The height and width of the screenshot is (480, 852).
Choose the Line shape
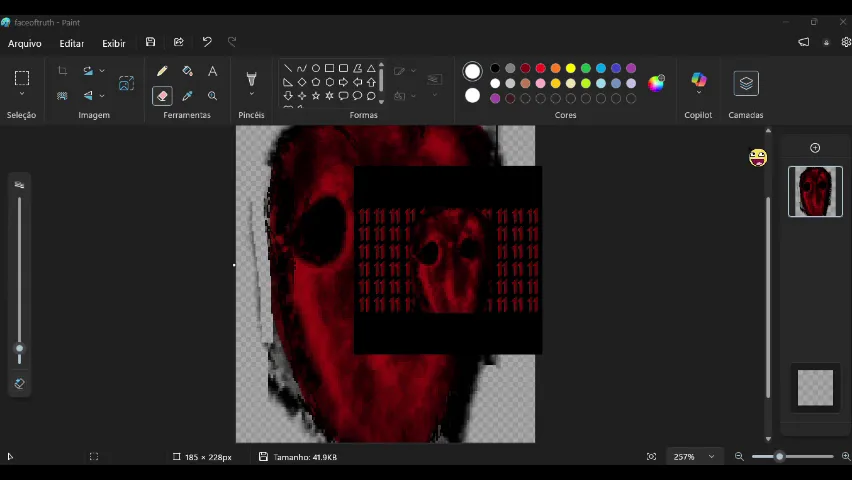[x=288, y=68]
